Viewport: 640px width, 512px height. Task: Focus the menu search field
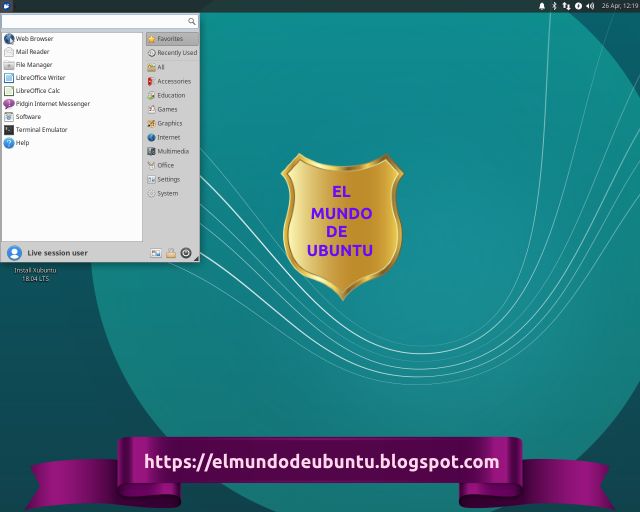click(x=100, y=21)
